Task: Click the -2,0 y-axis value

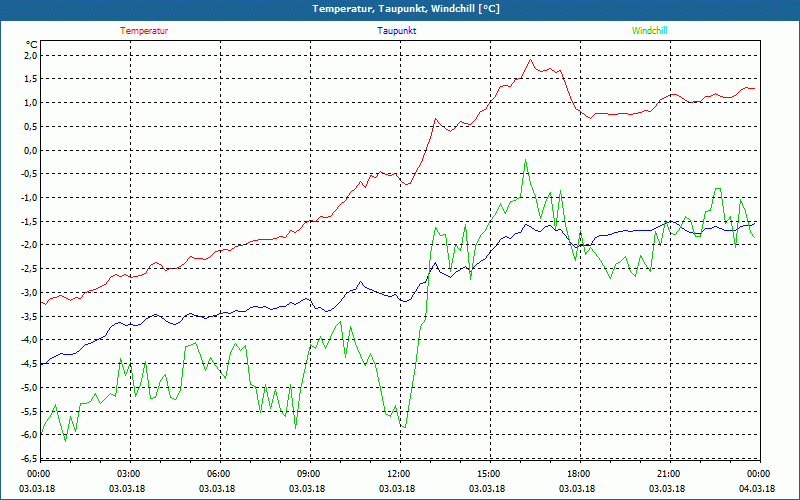Action: (x=30, y=245)
